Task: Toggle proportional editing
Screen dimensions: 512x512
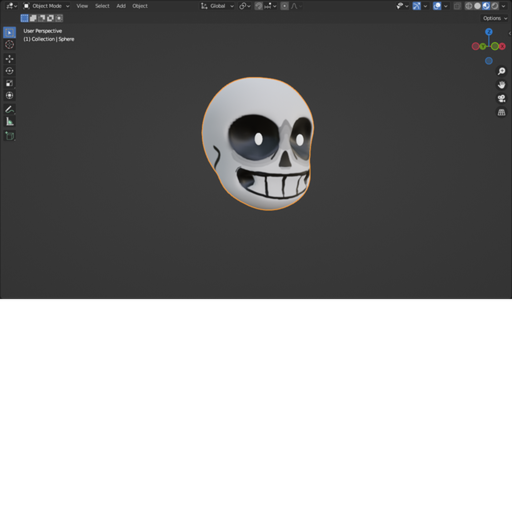Action: click(x=284, y=6)
